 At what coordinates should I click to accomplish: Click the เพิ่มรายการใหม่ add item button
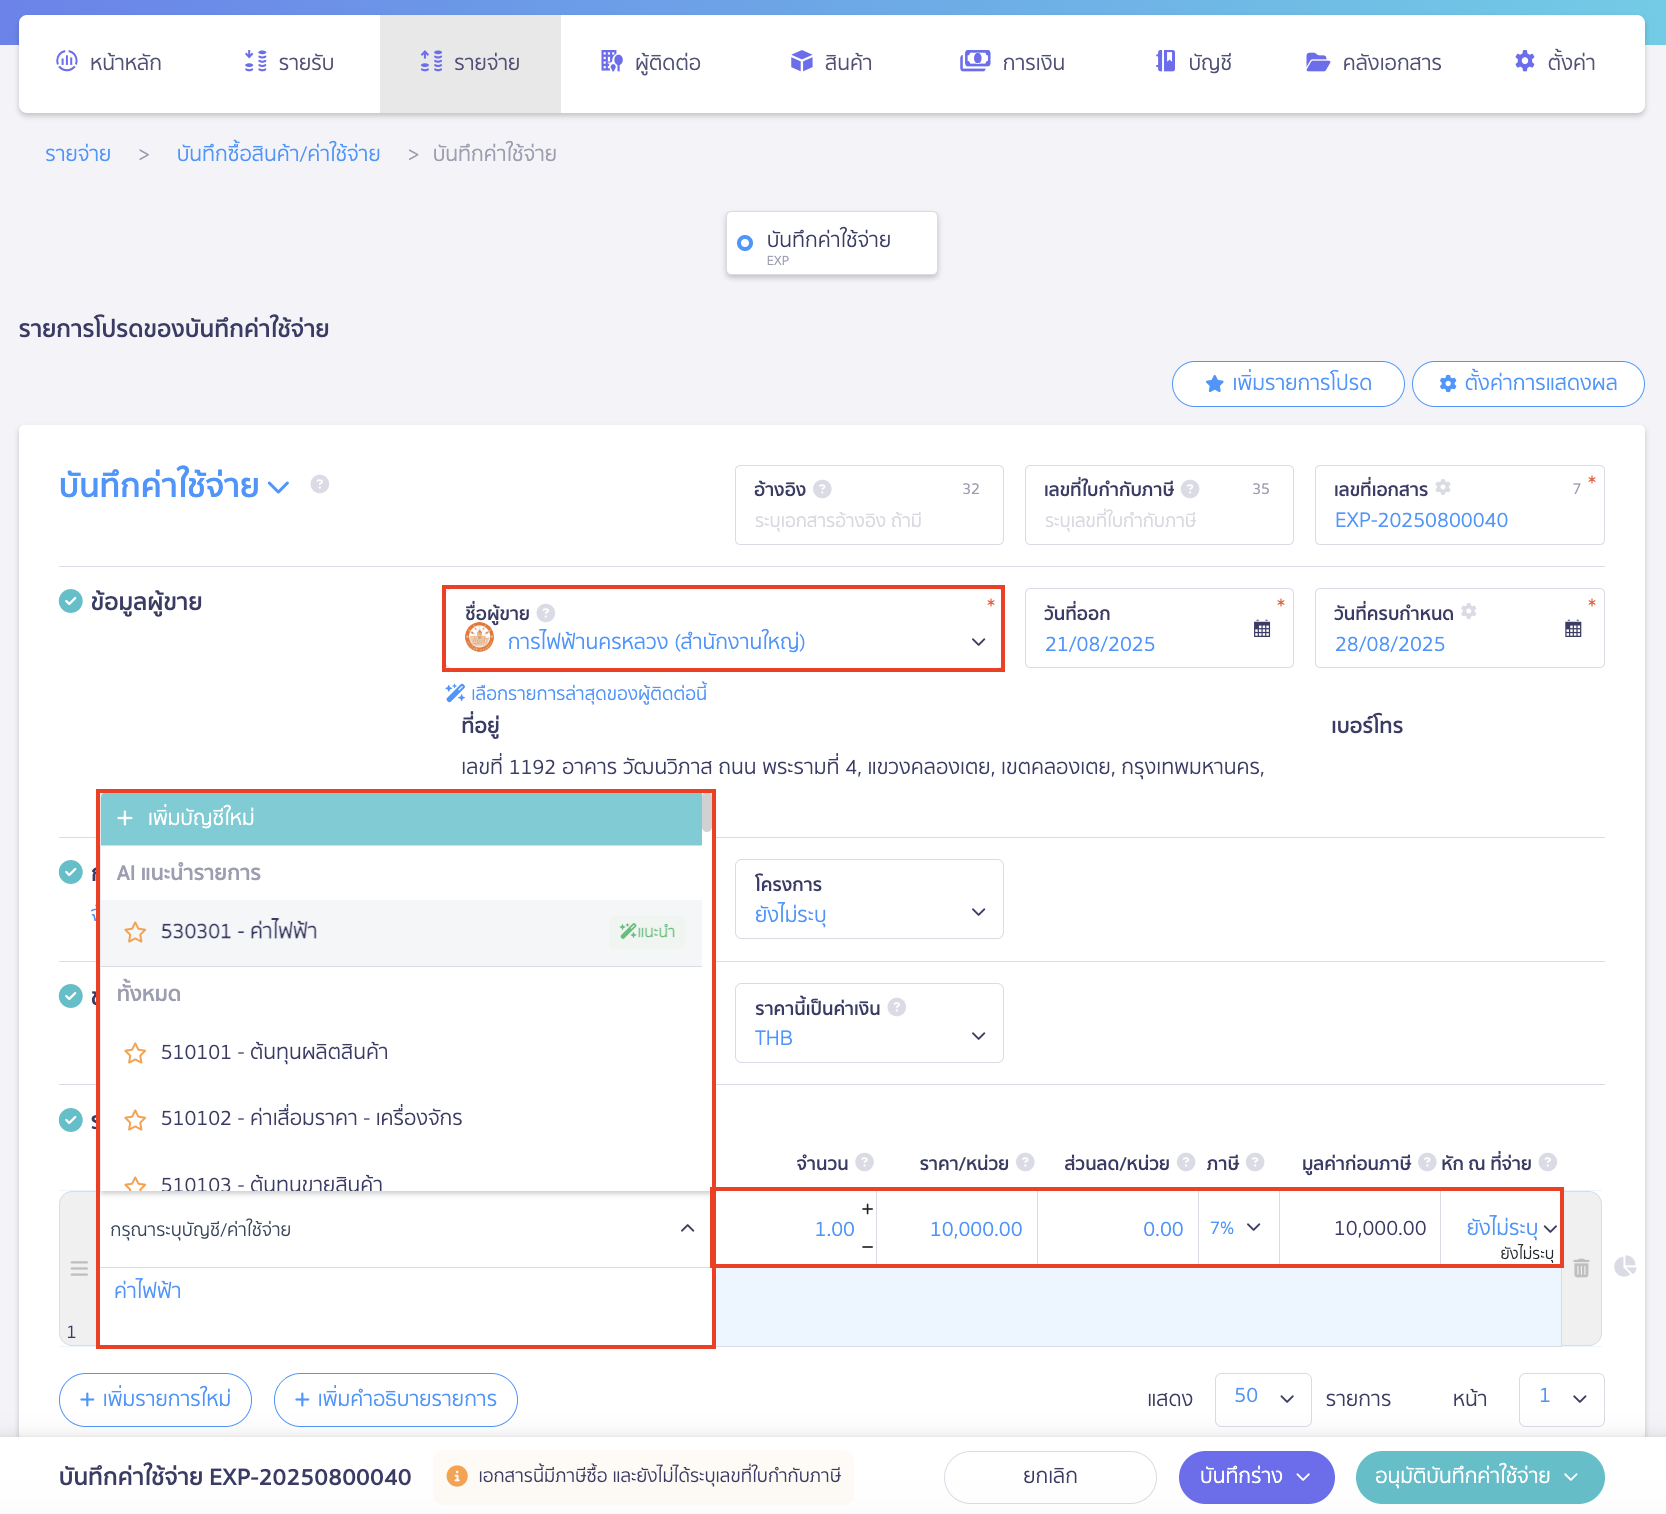click(155, 1399)
